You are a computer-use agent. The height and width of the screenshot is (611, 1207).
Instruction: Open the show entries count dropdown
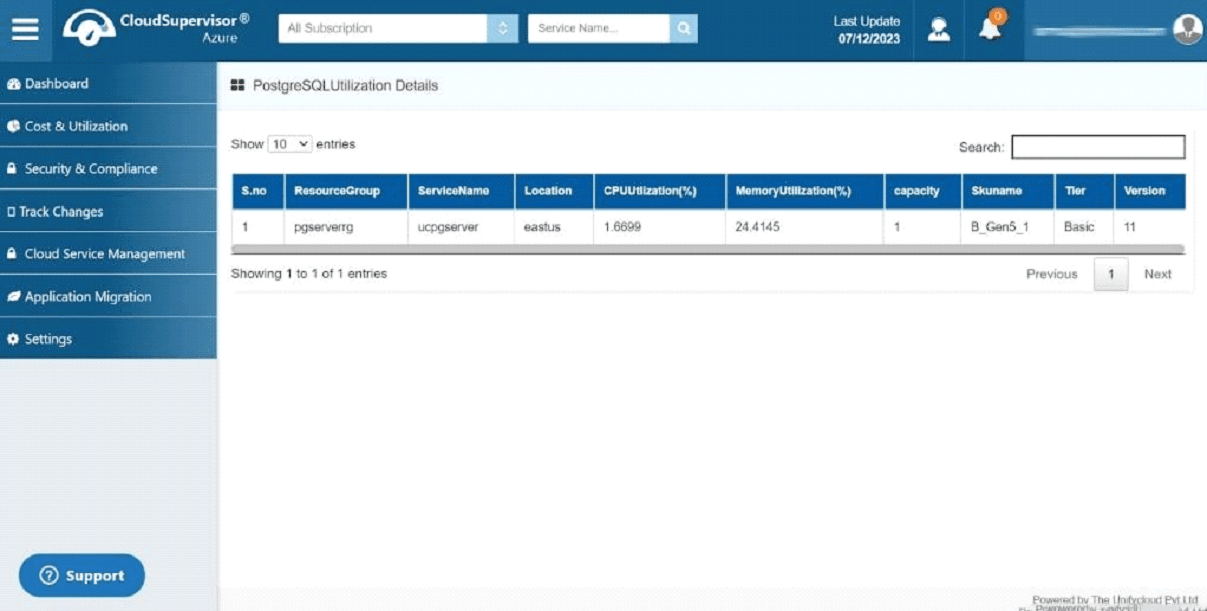[x=290, y=144]
